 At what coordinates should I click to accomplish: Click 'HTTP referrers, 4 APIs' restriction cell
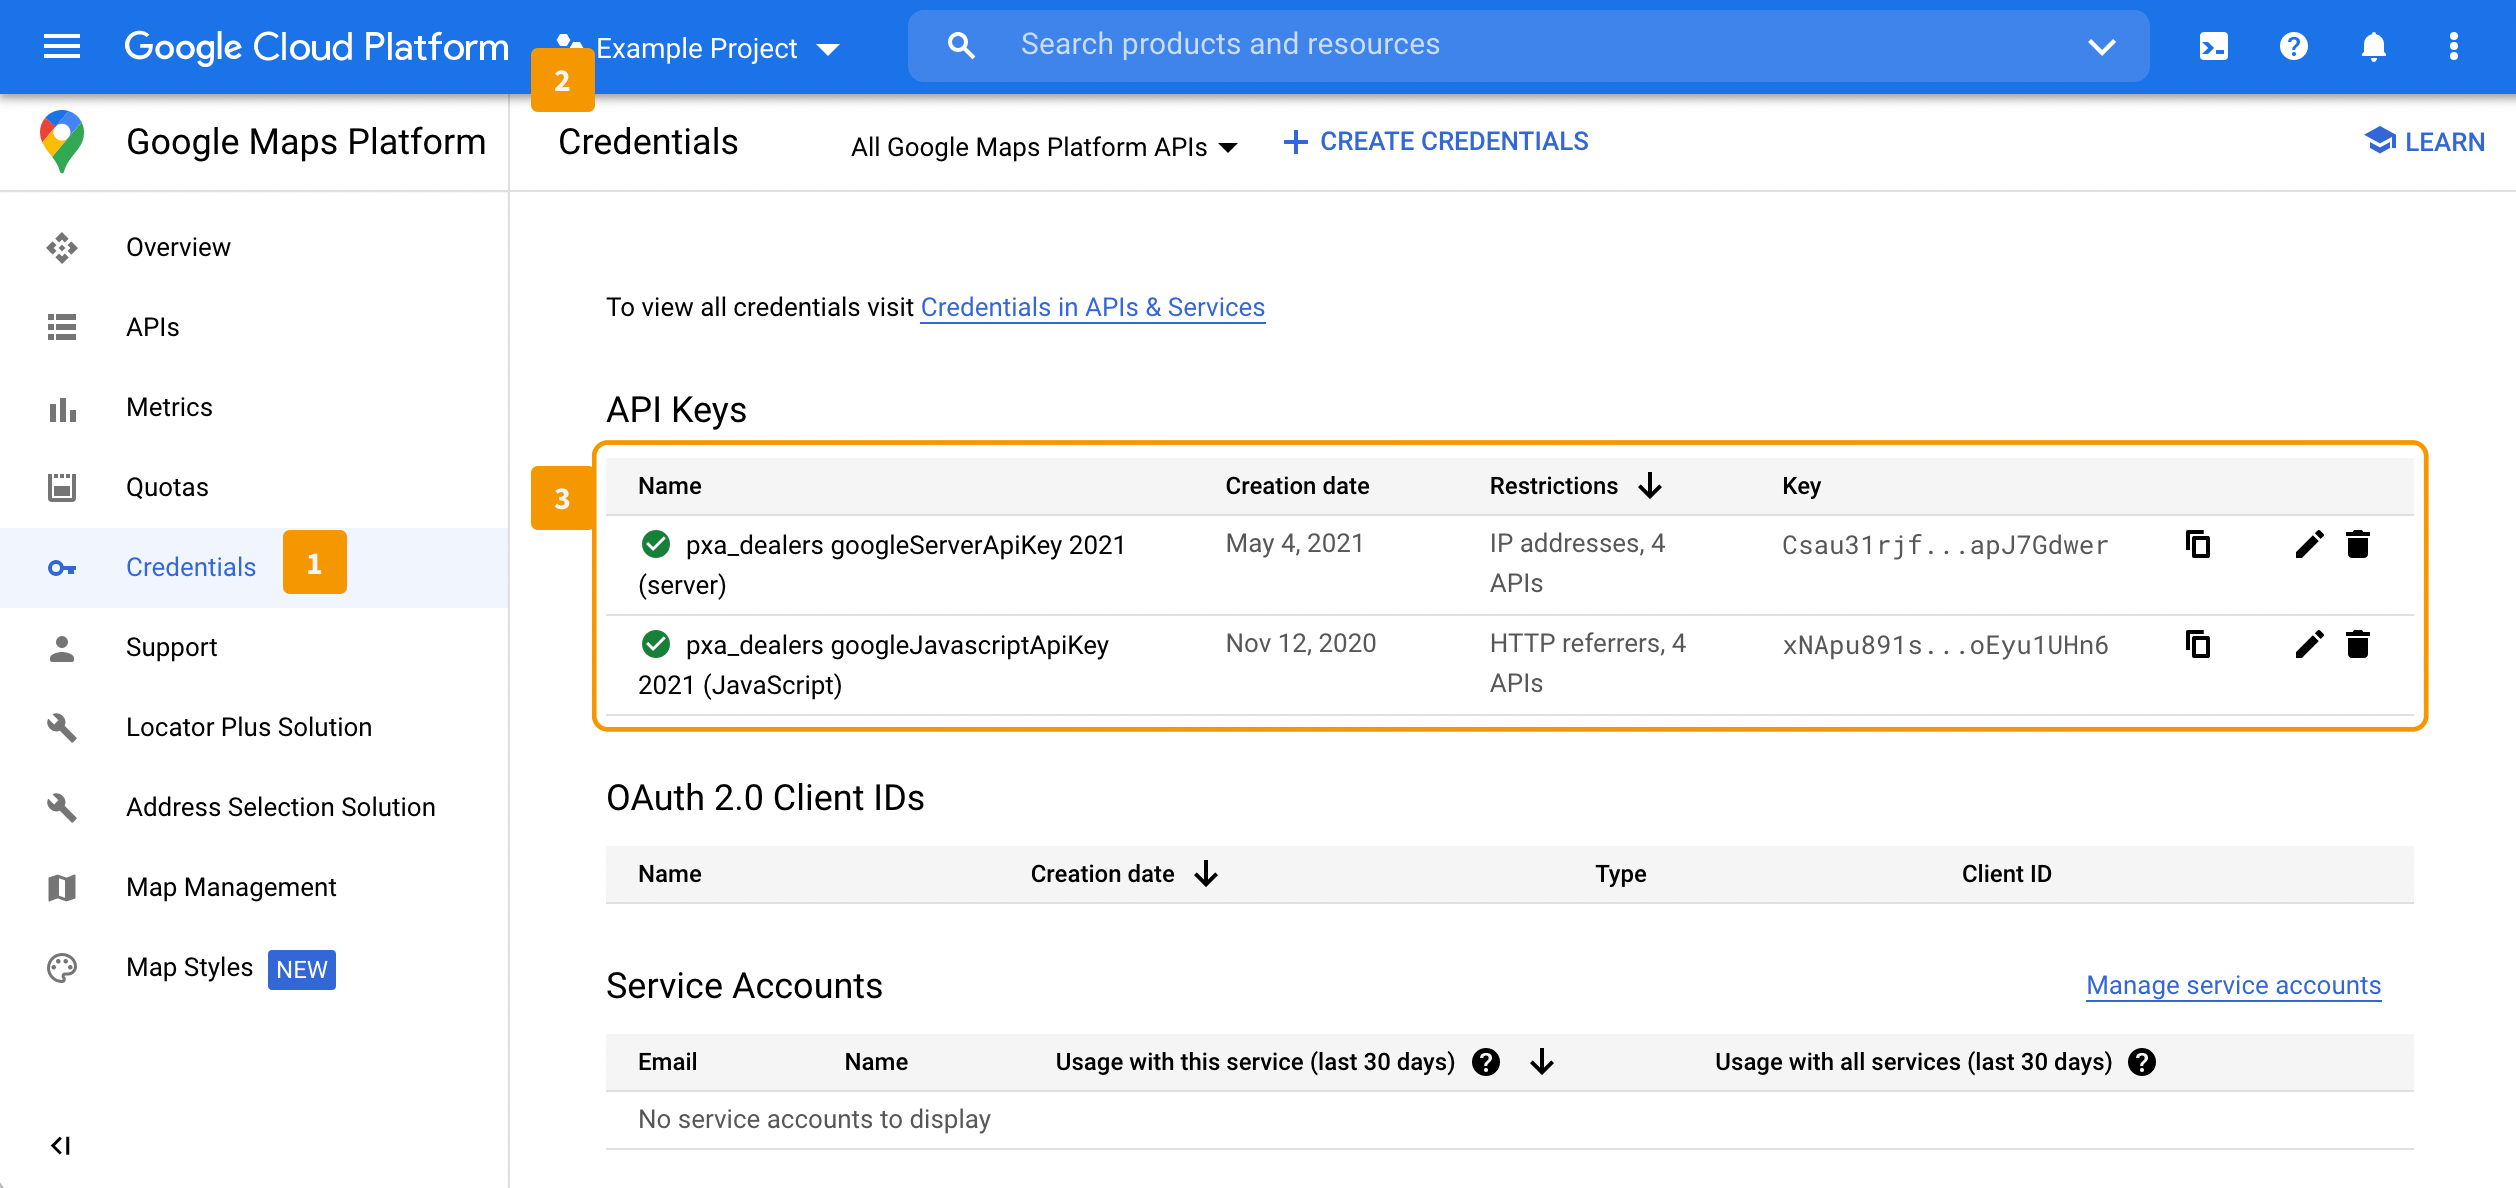coord(1587,663)
